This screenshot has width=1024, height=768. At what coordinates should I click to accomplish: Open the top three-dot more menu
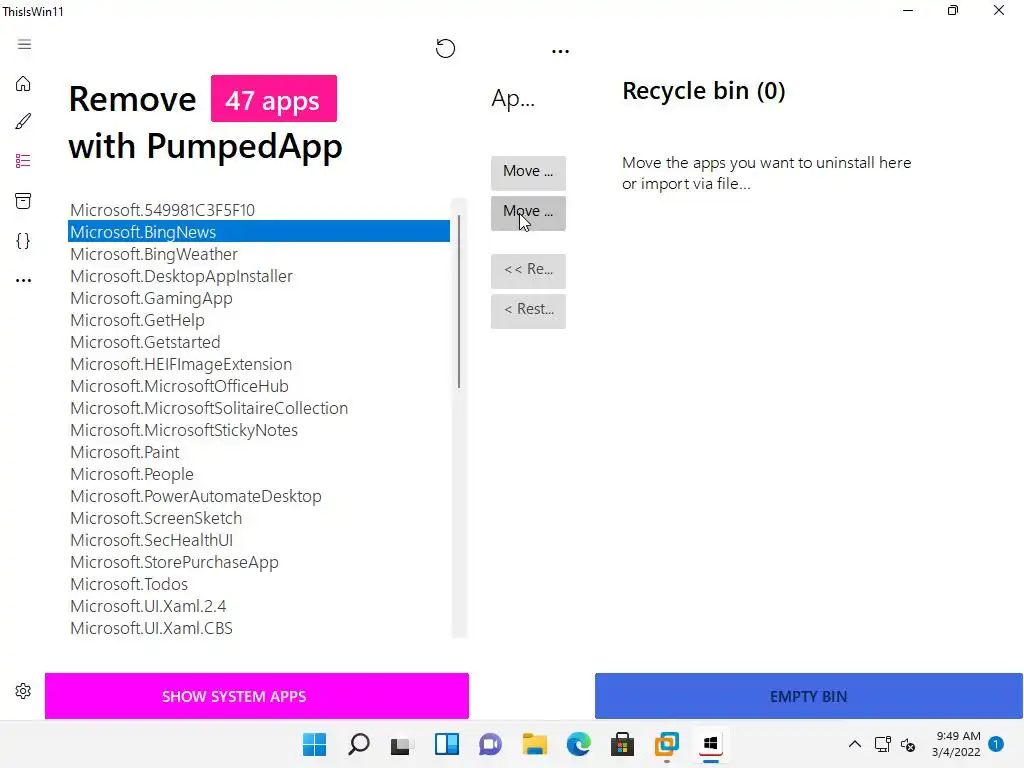560,51
